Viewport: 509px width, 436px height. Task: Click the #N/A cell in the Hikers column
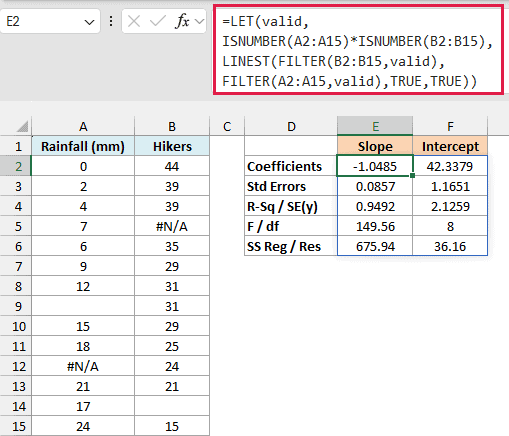click(x=172, y=226)
